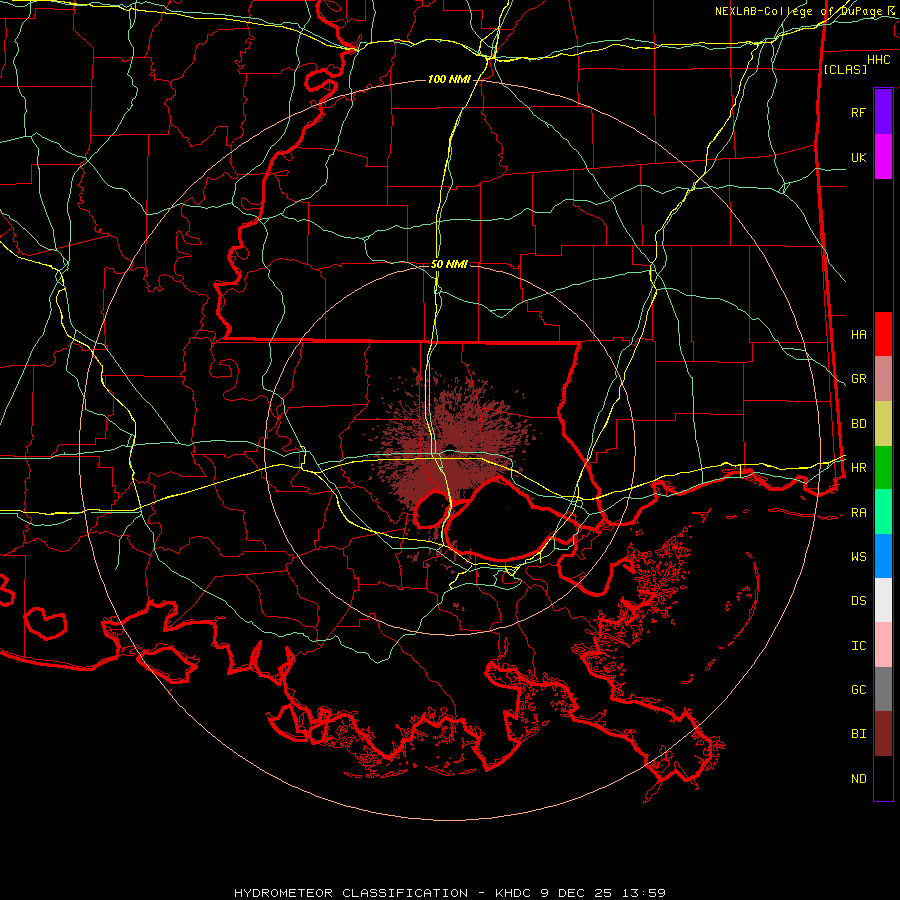Click the HA red legend swatch
Screen dimensions: 900x900
point(883,334)
